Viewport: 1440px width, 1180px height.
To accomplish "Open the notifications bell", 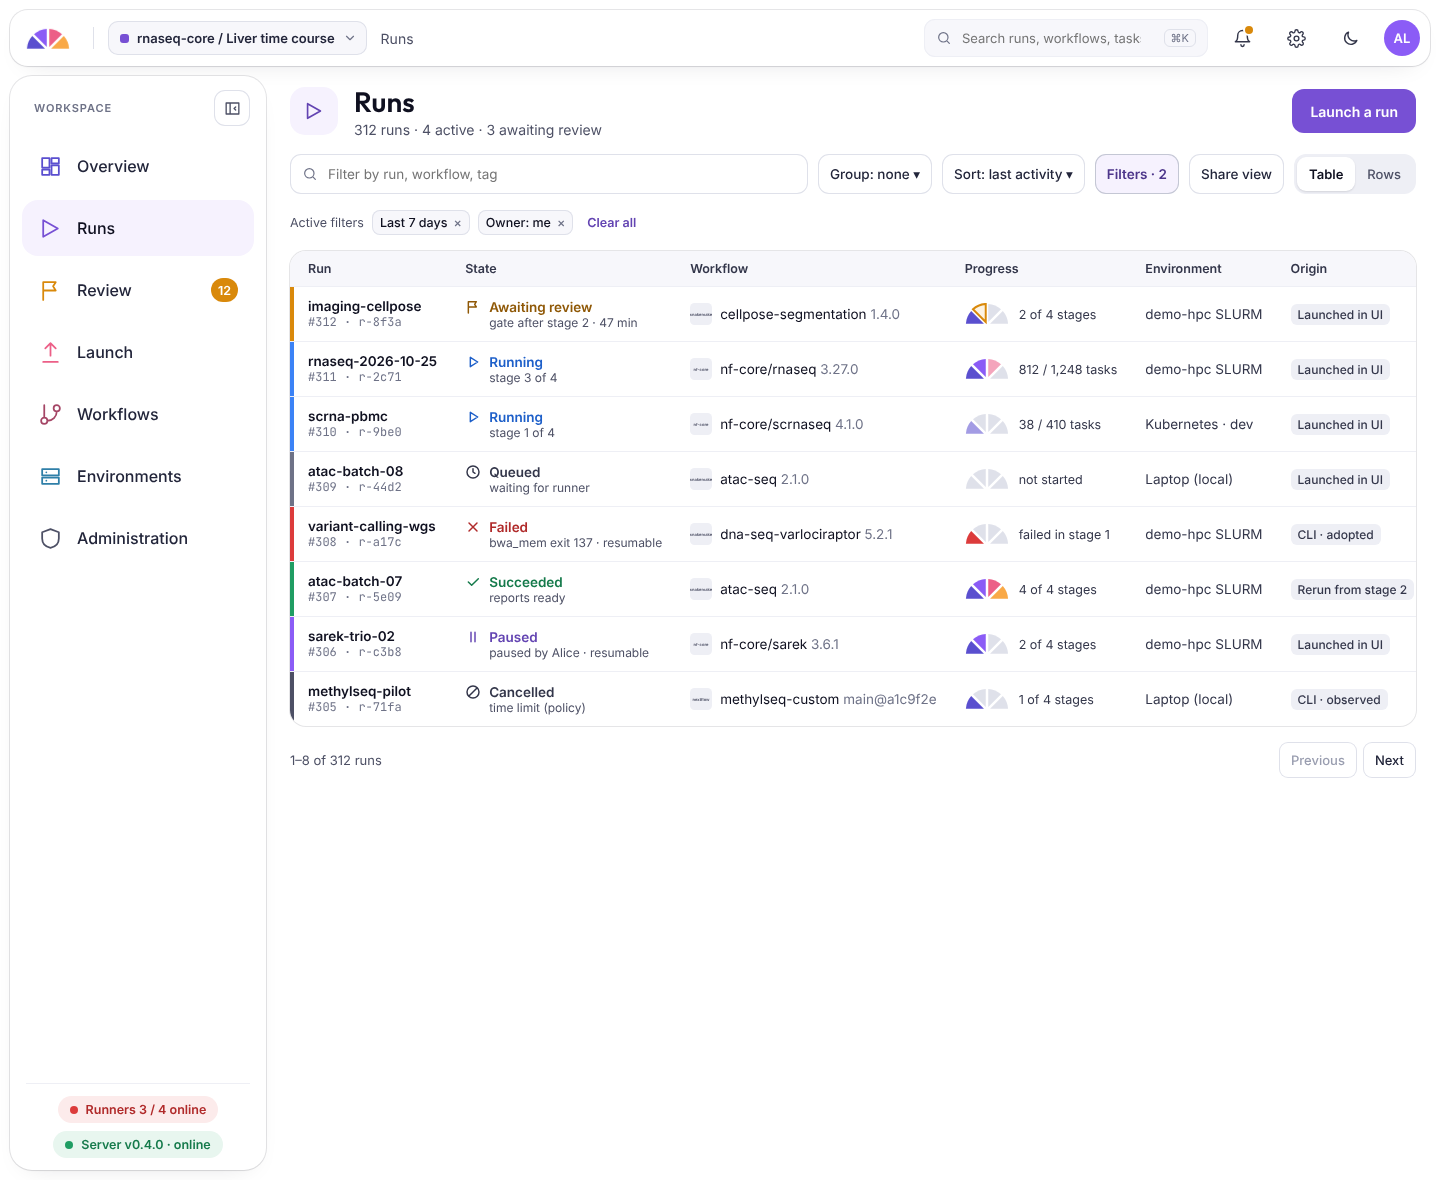I will tap(1242, 38).
